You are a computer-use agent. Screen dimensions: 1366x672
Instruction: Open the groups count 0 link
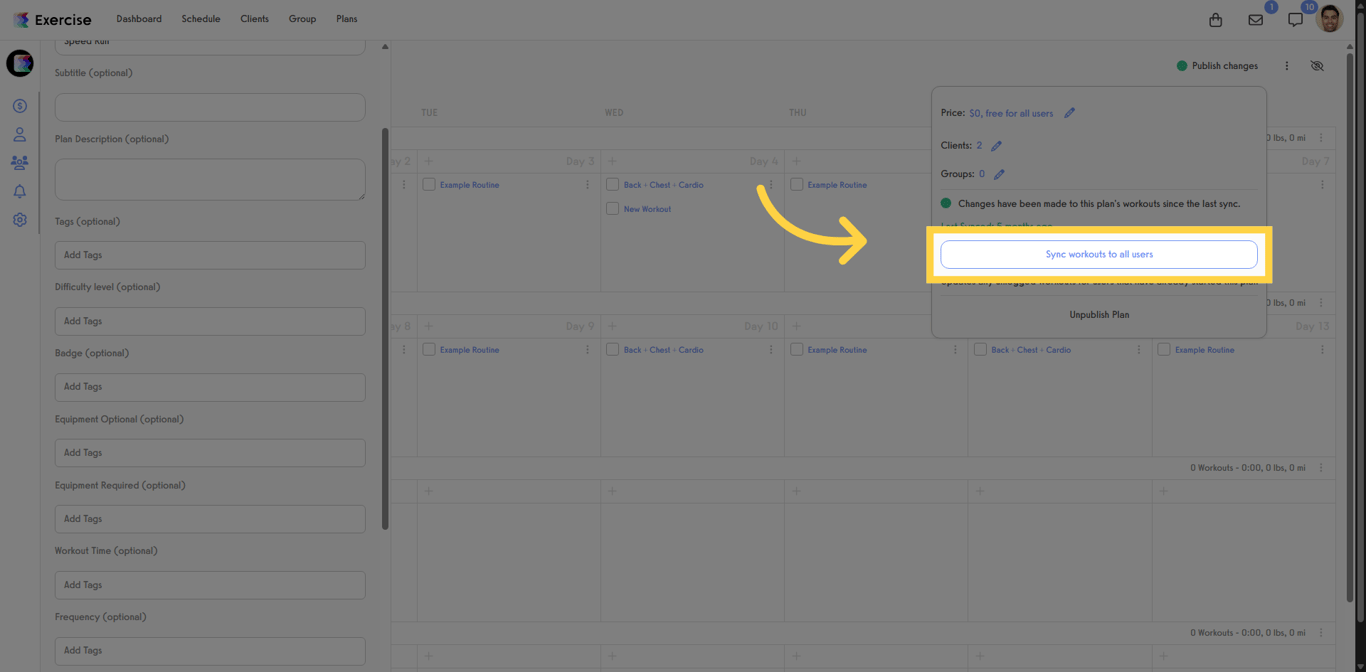[982, 174]
